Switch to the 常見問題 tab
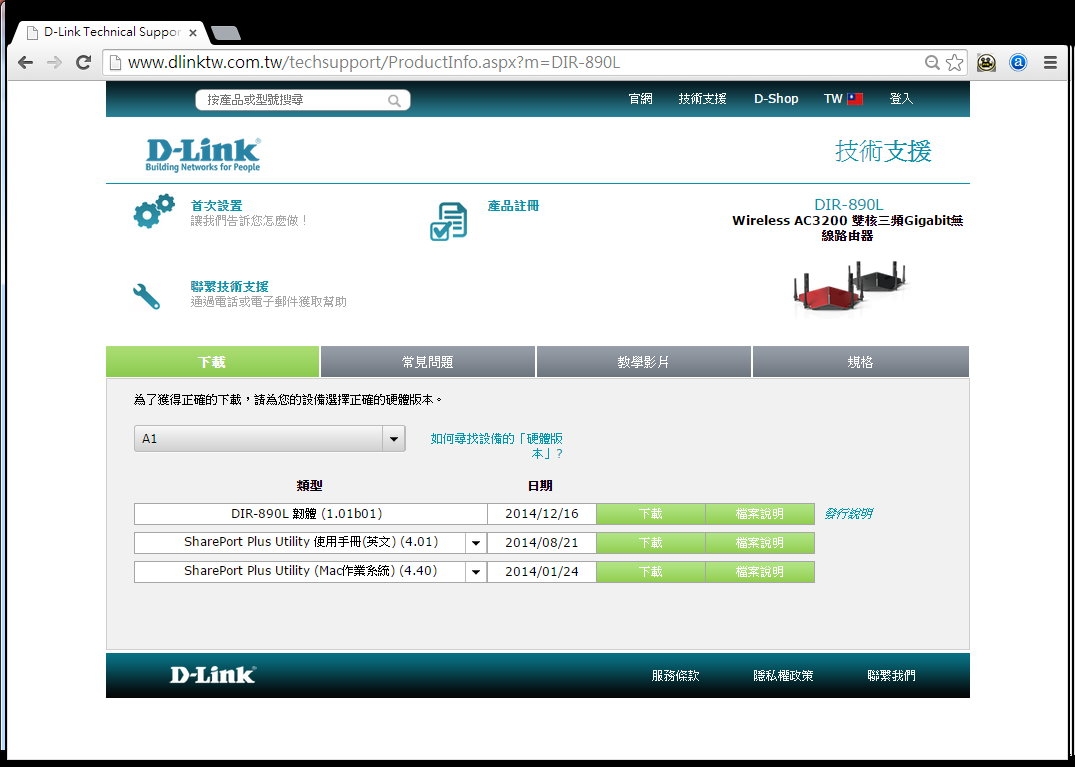This screenshot has height=767, width=1075. pyautogui.click(x=428, y=361)
